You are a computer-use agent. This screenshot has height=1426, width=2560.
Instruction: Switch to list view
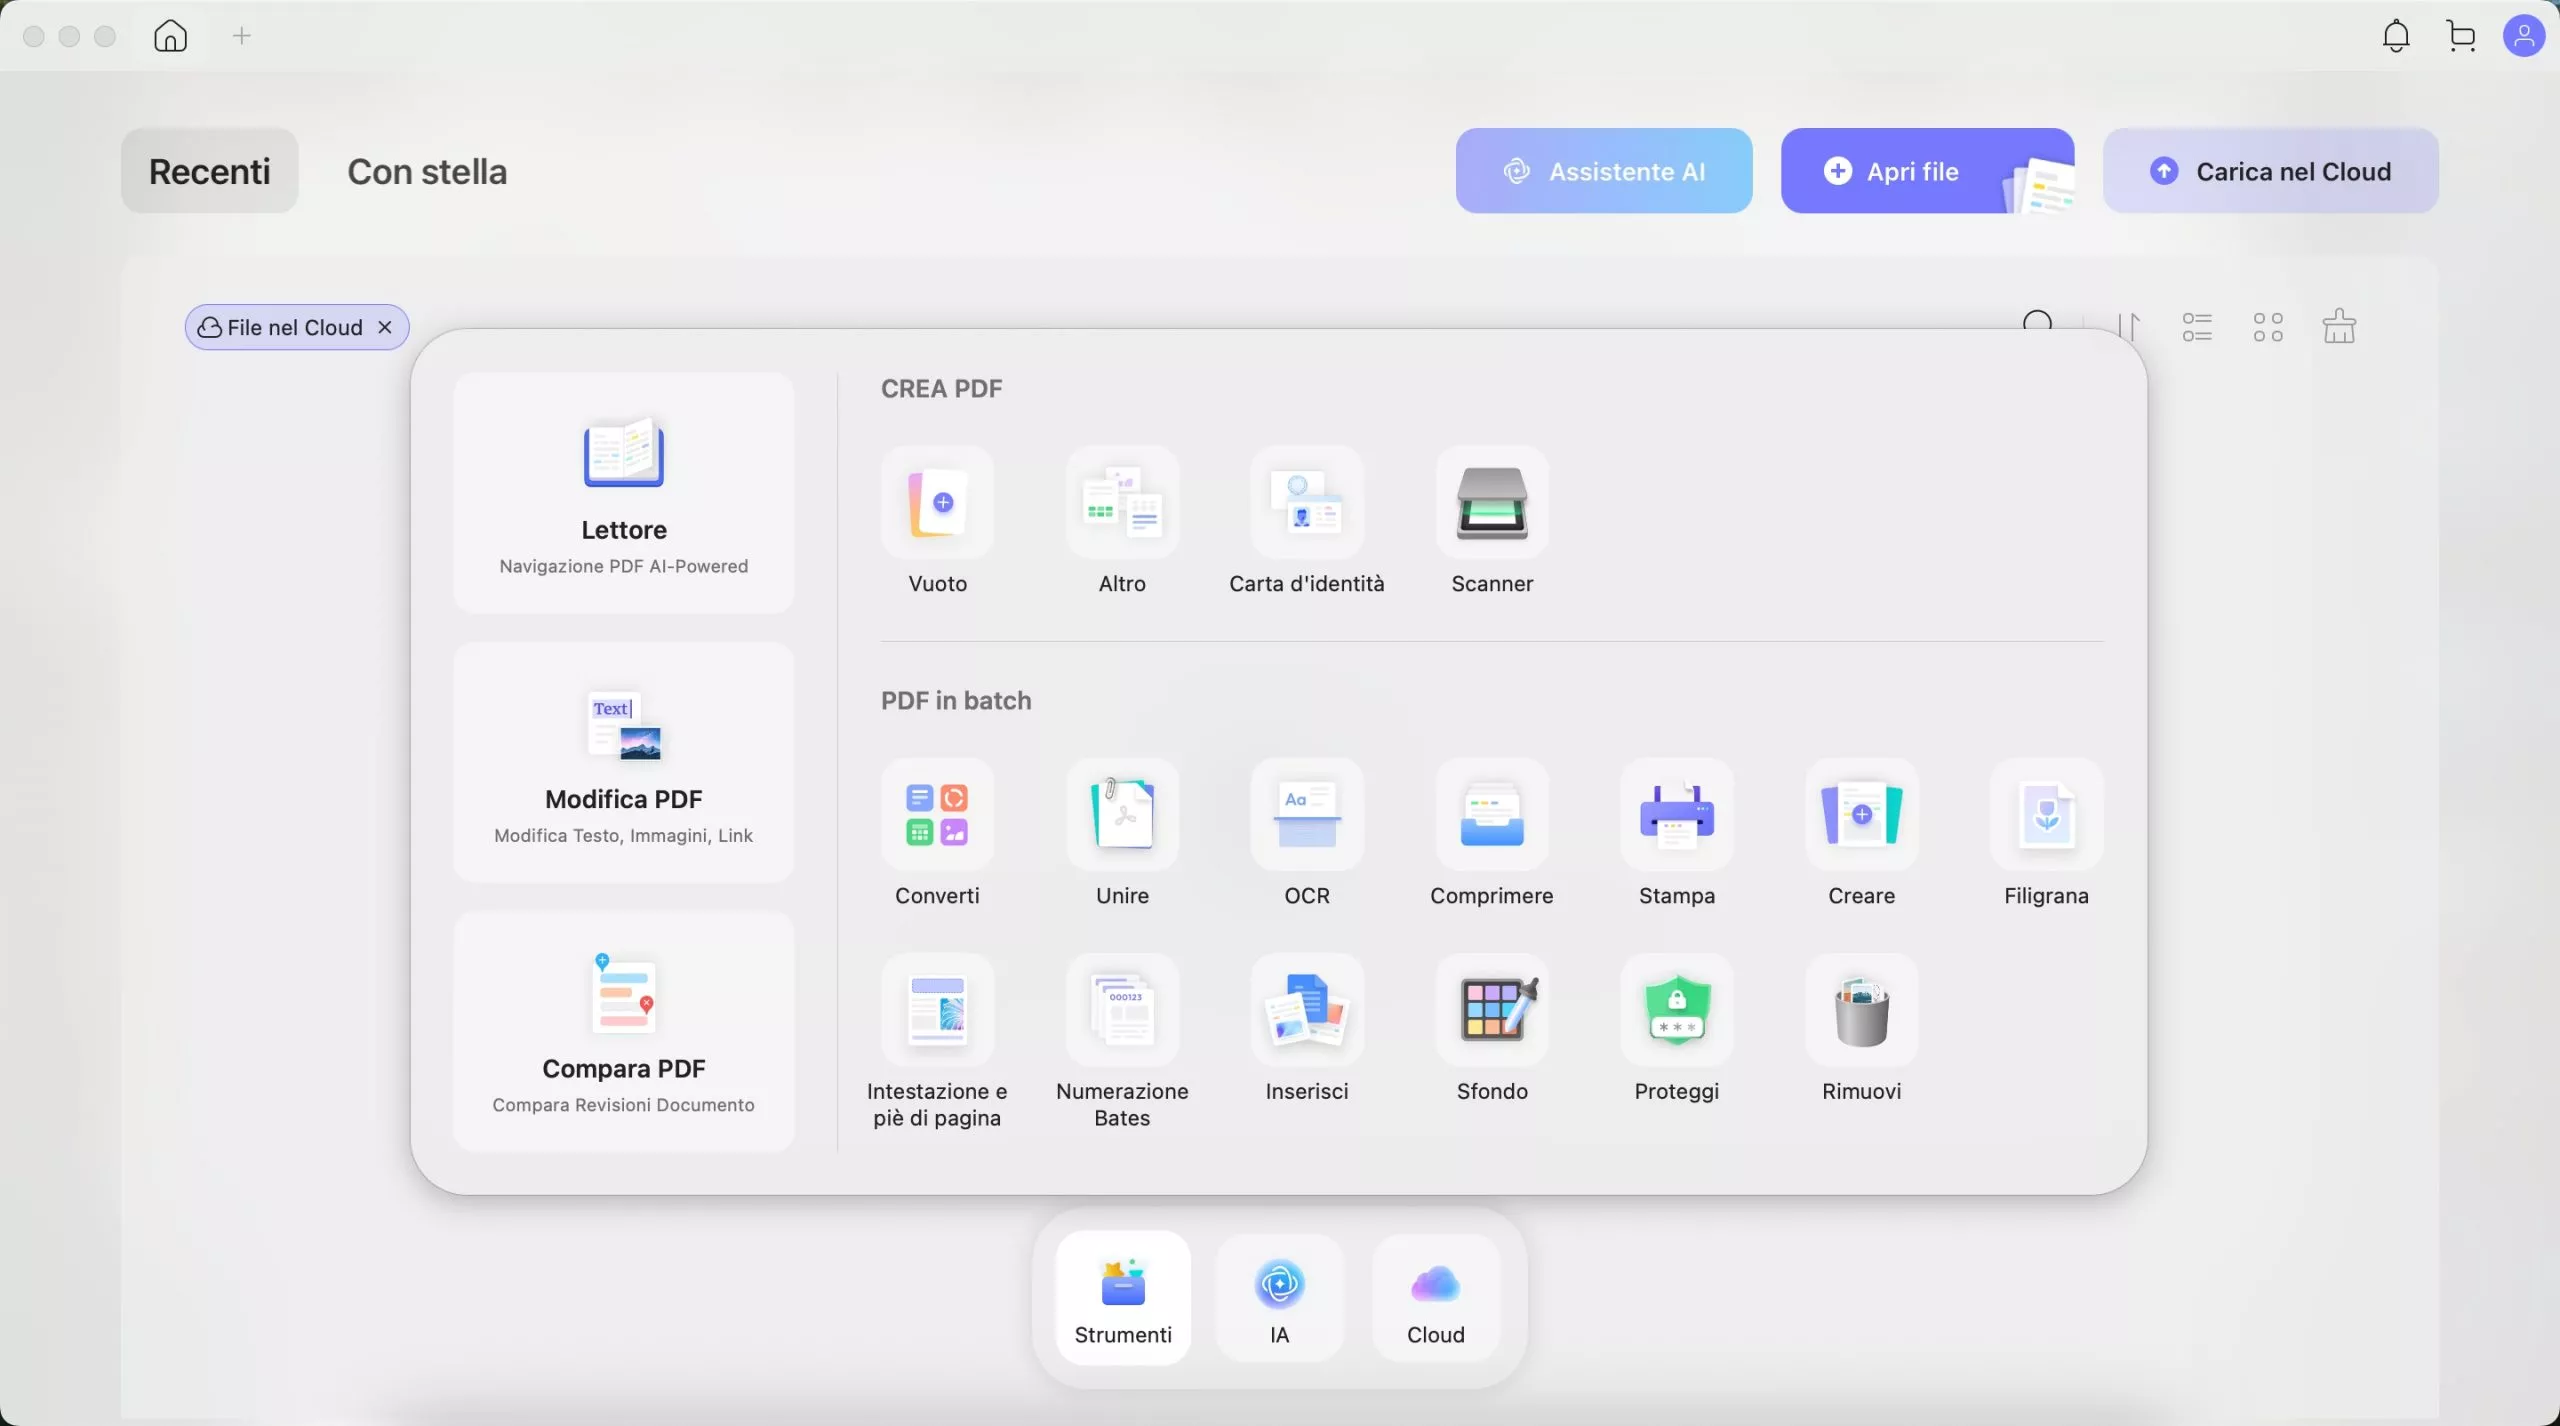[x=2198, y=327]
